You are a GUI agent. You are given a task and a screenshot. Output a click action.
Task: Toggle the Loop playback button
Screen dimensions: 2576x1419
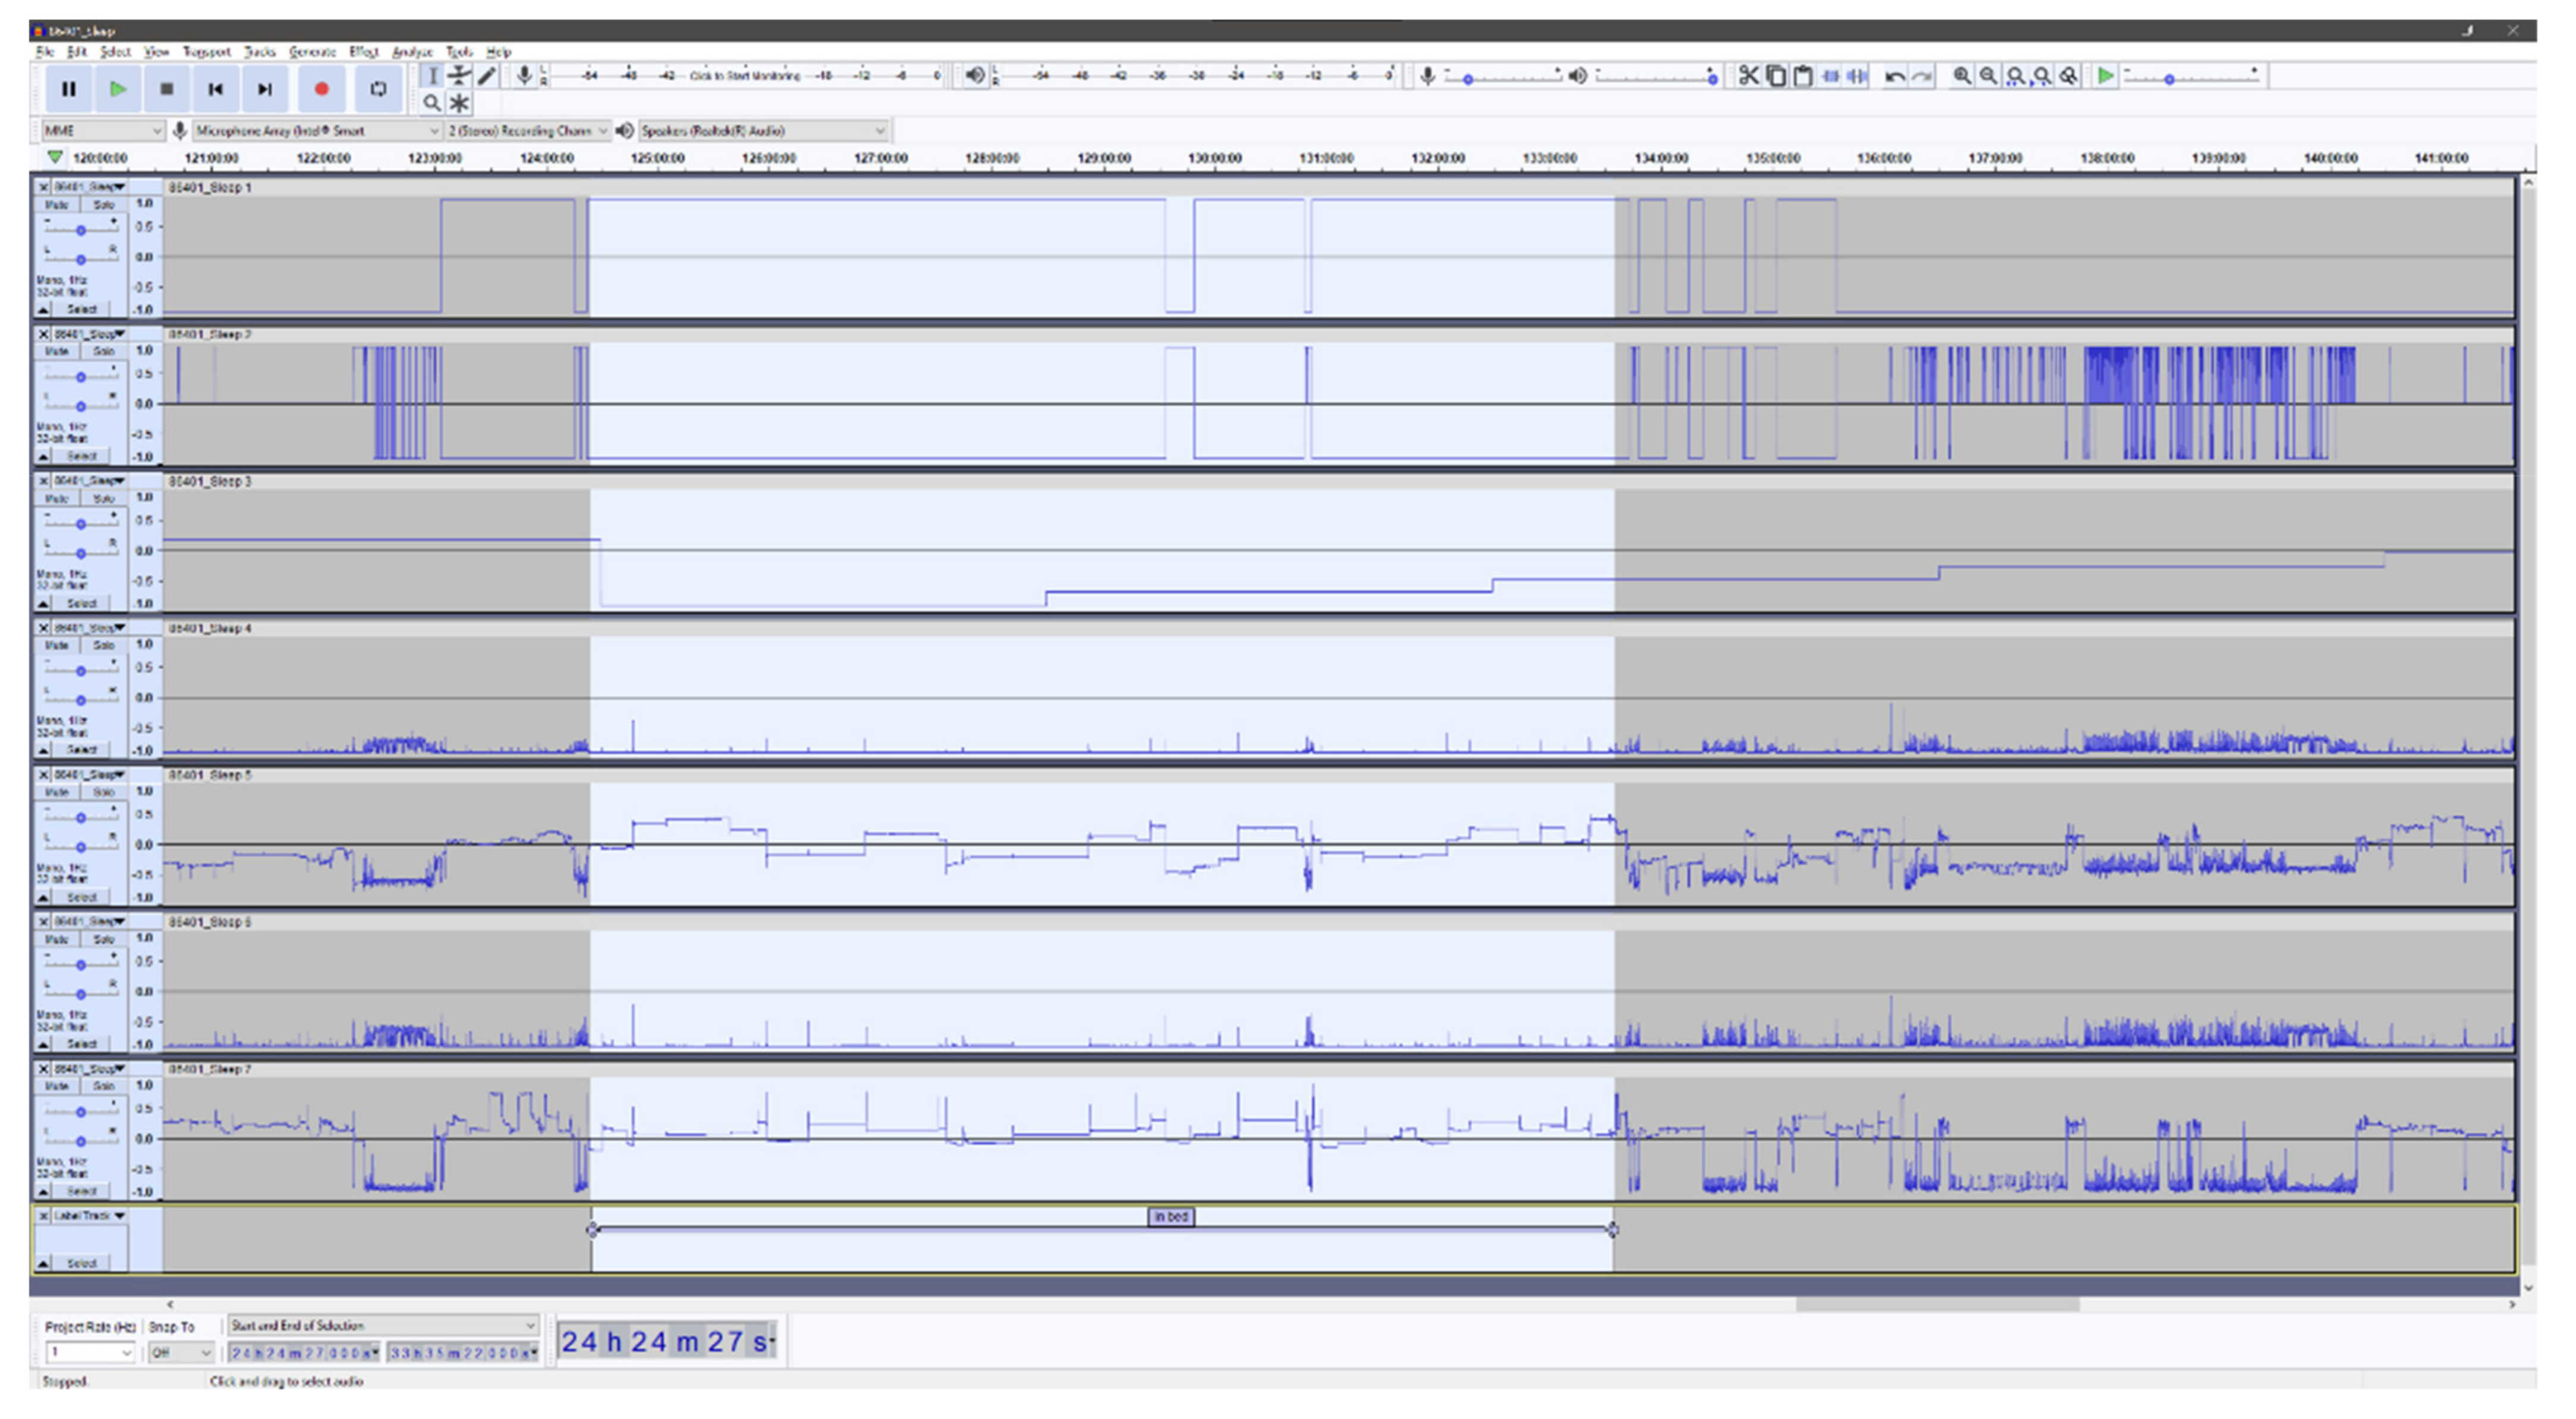[x=378, y=89]
